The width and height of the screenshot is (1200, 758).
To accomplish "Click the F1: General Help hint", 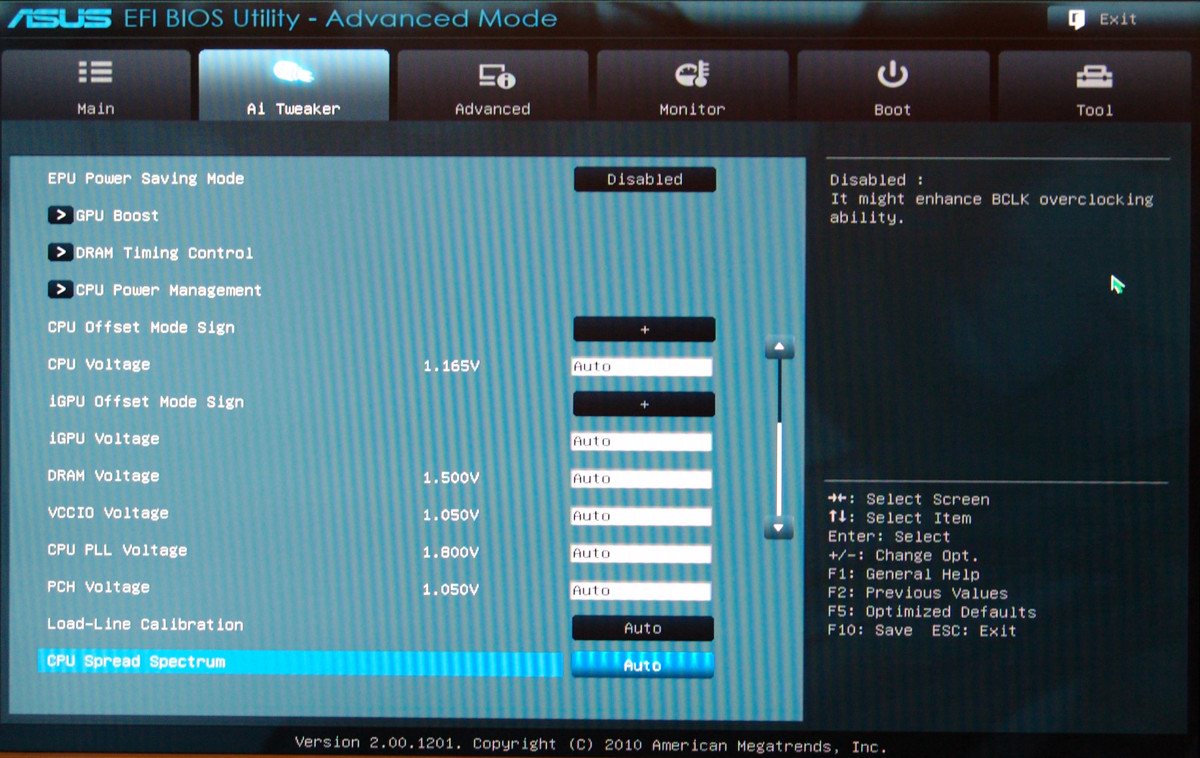I will [x=904, y=574].
